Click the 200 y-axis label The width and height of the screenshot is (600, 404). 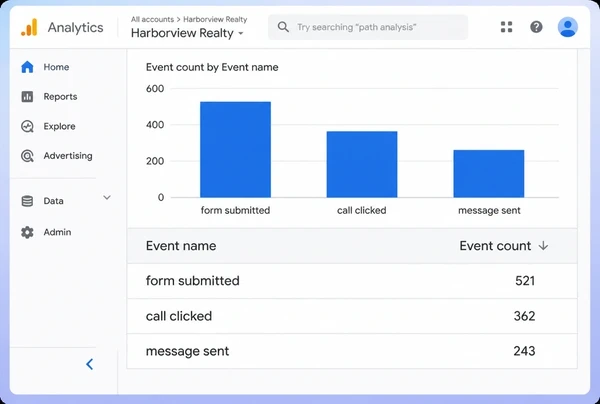(x=155, y=161)
